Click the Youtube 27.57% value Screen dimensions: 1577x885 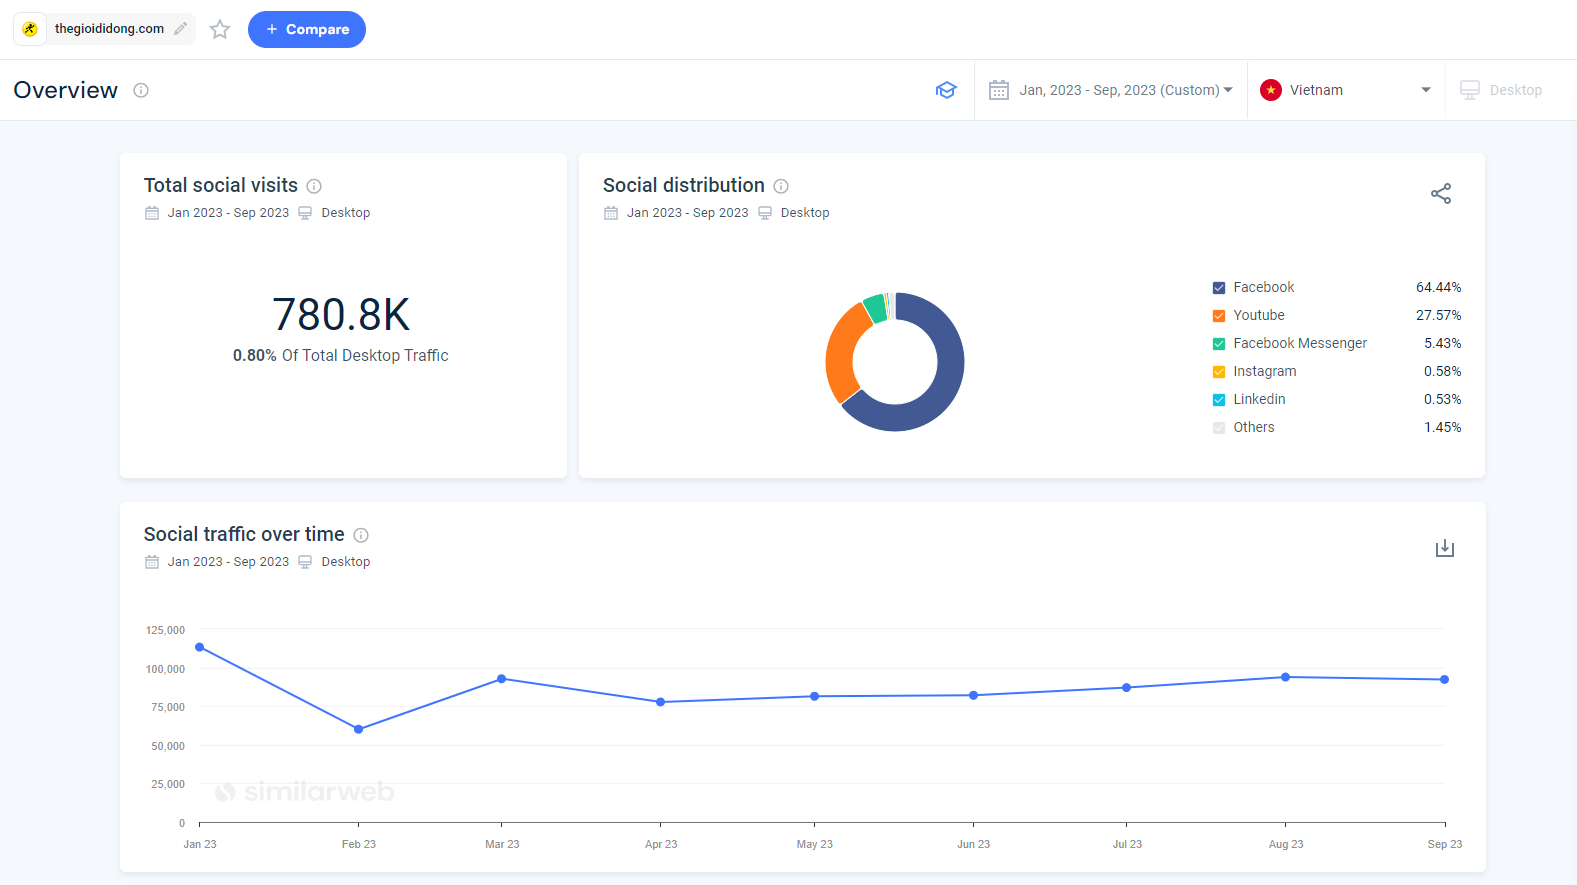click(x=1438, y=315)
